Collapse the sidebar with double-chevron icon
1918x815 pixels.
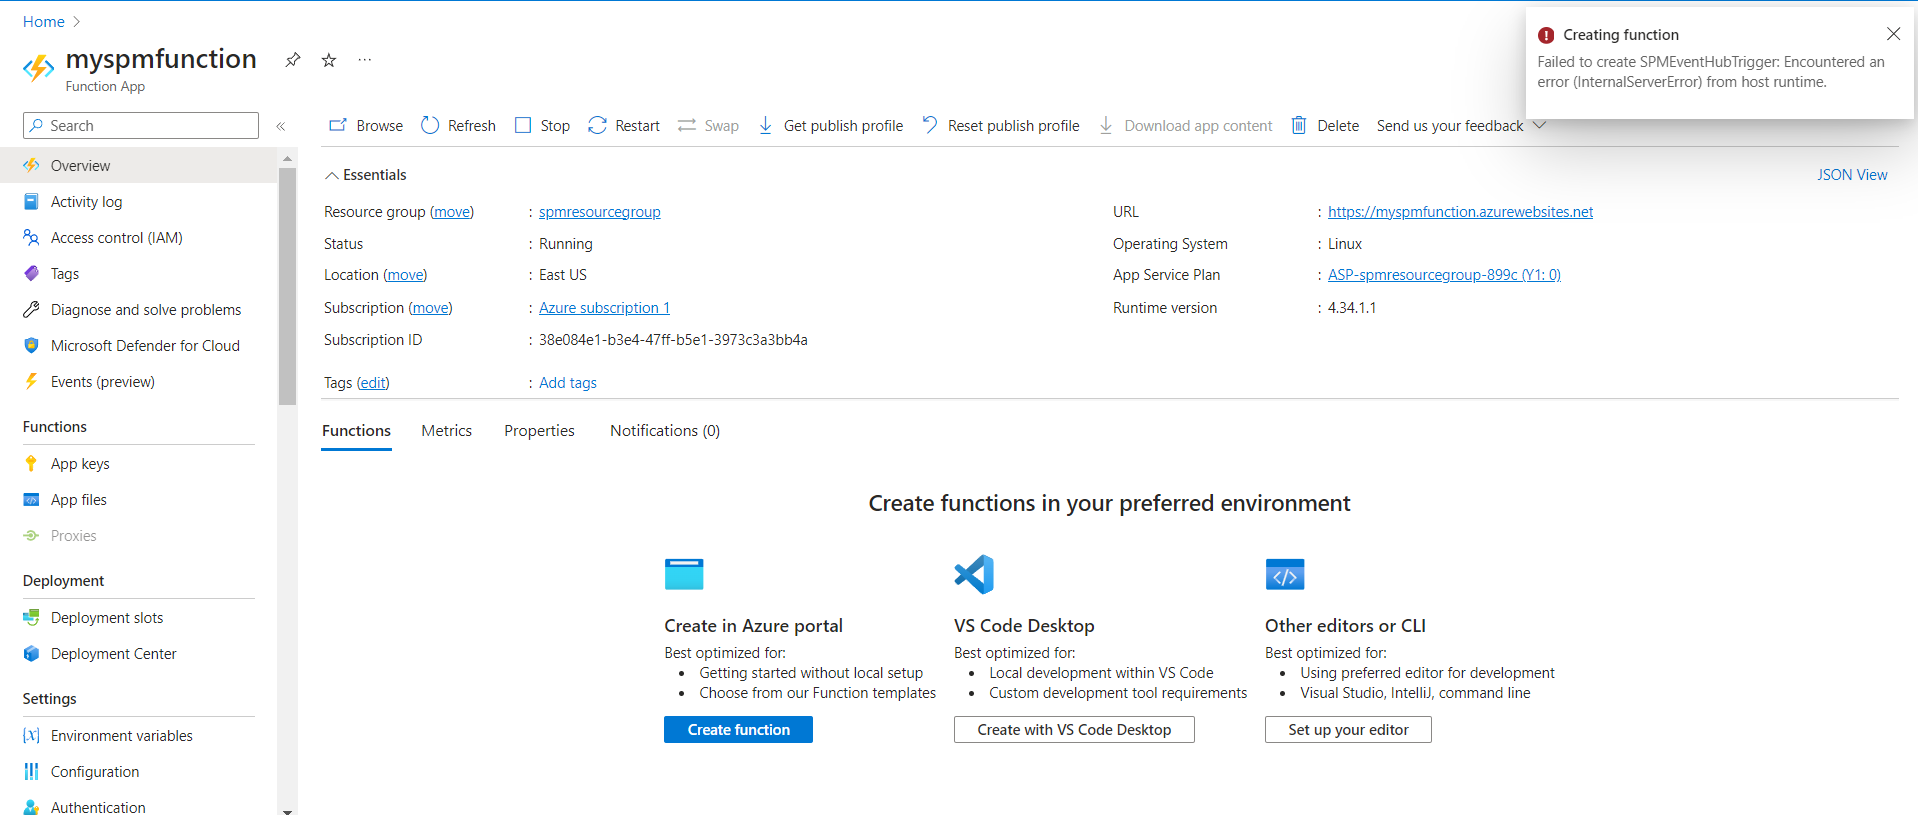click(281, 126)
